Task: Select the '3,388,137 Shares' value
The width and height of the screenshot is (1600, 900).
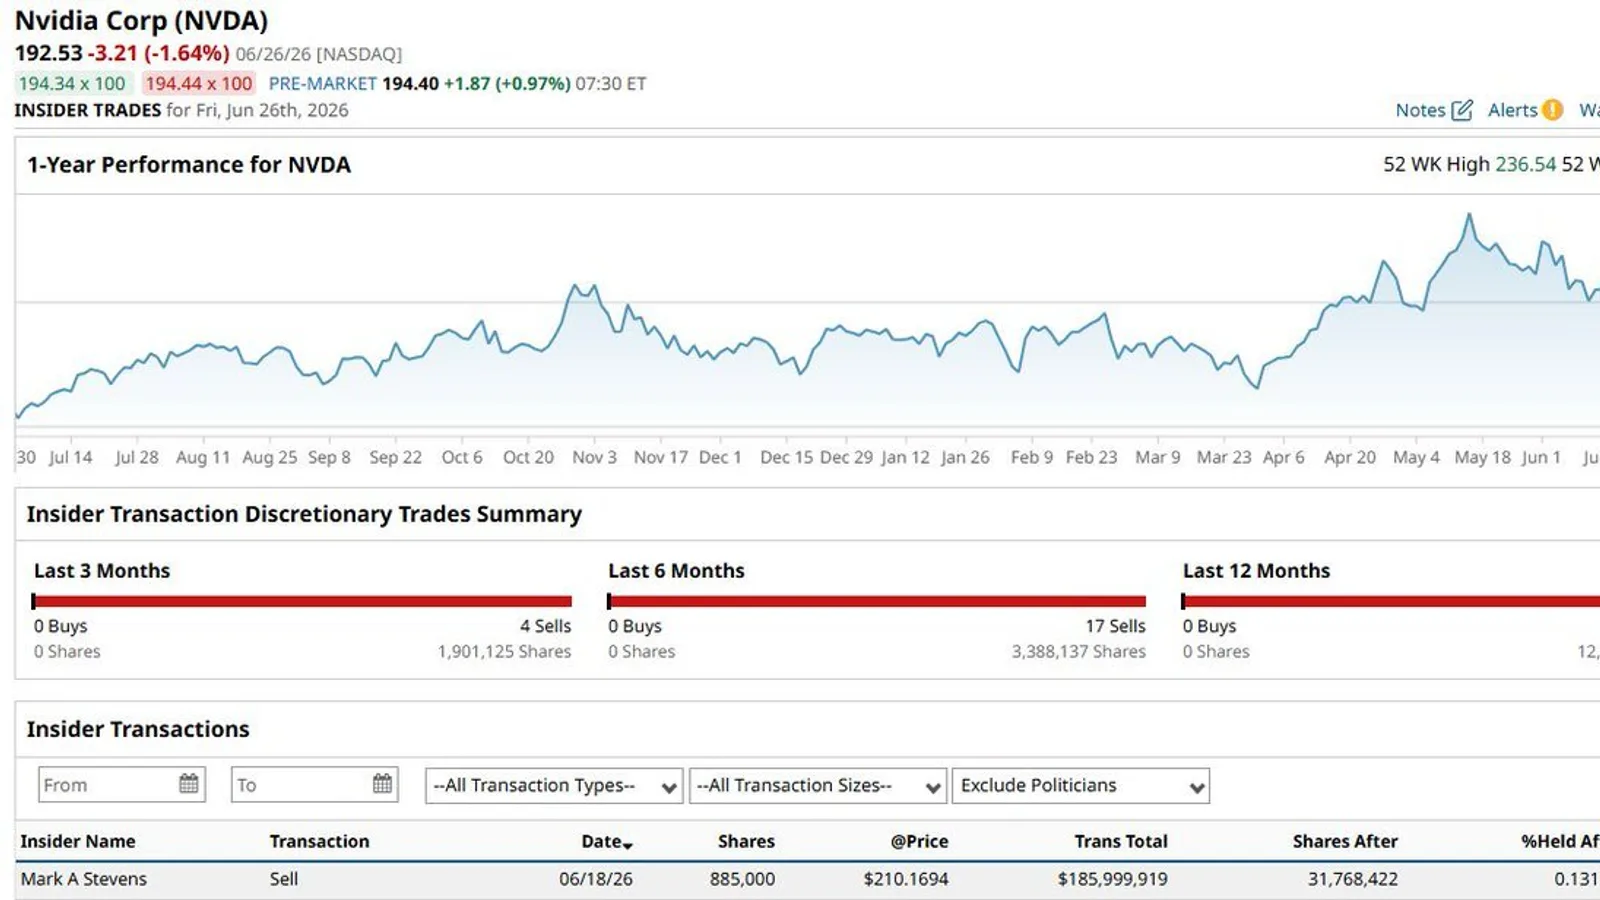Action: pos(1078,652)
